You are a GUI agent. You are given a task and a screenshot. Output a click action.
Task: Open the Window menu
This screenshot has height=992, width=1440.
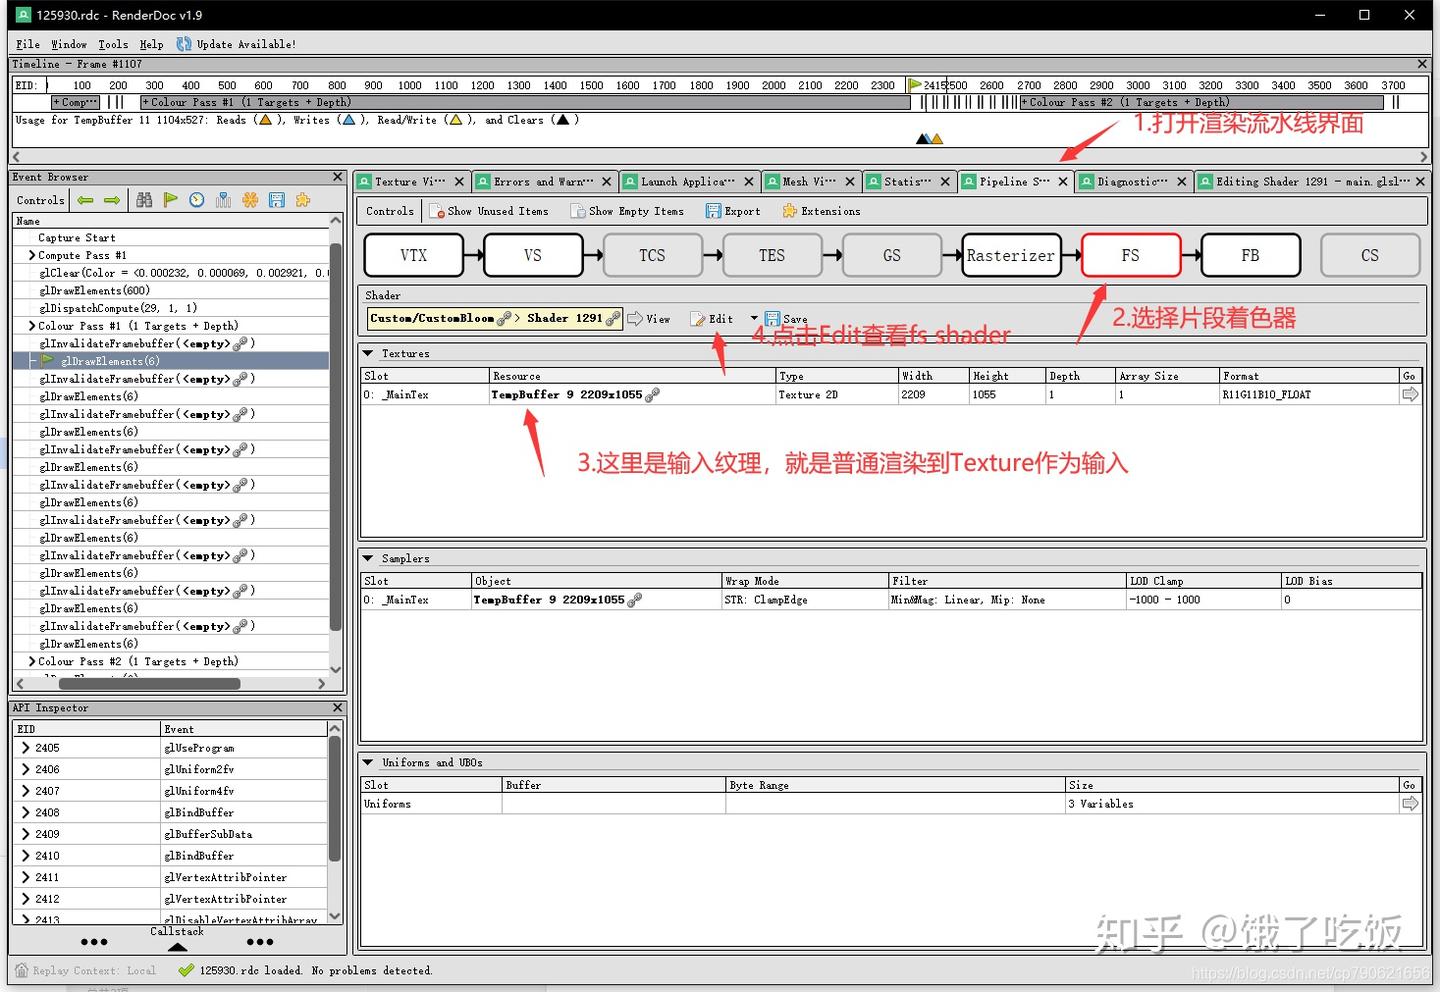[69, 44]
